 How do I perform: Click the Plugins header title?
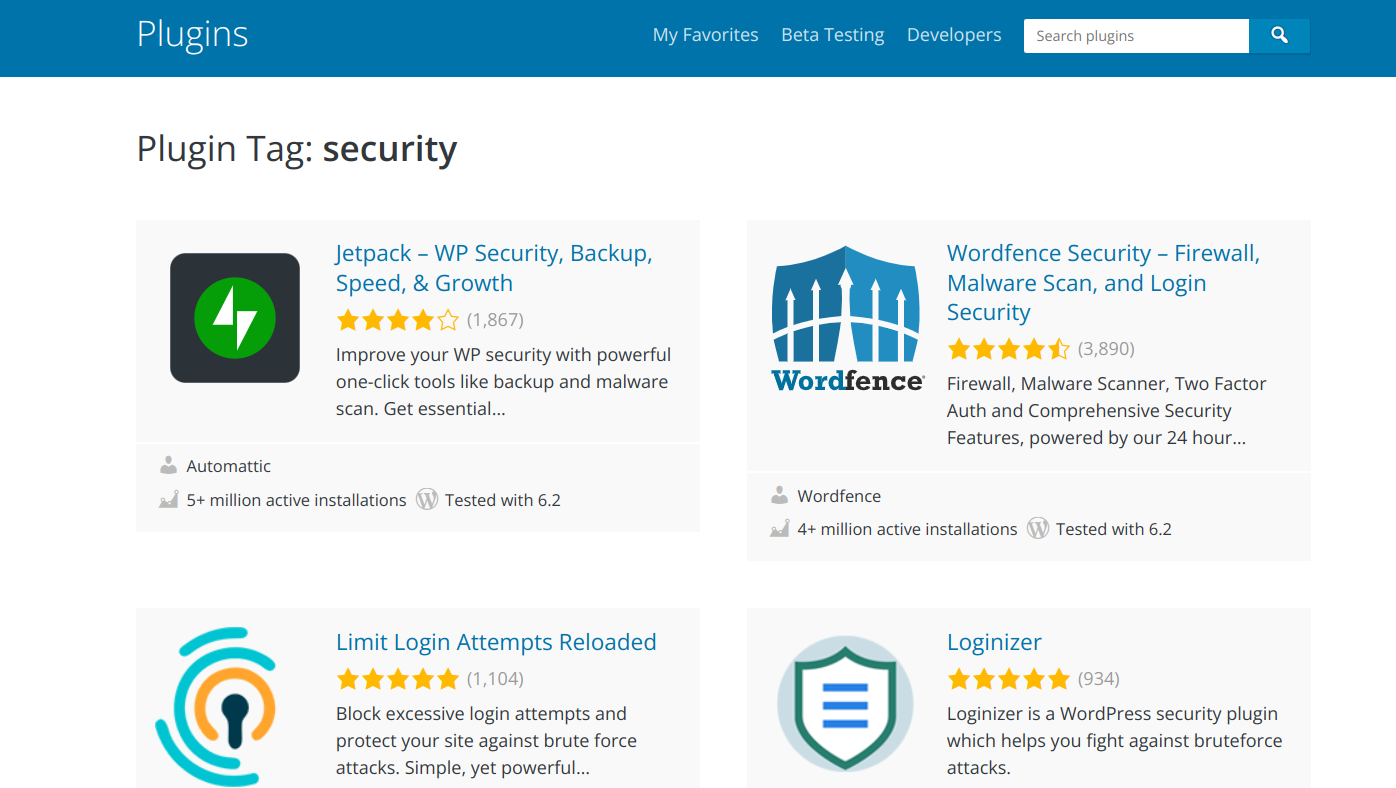tap(192, 34)
